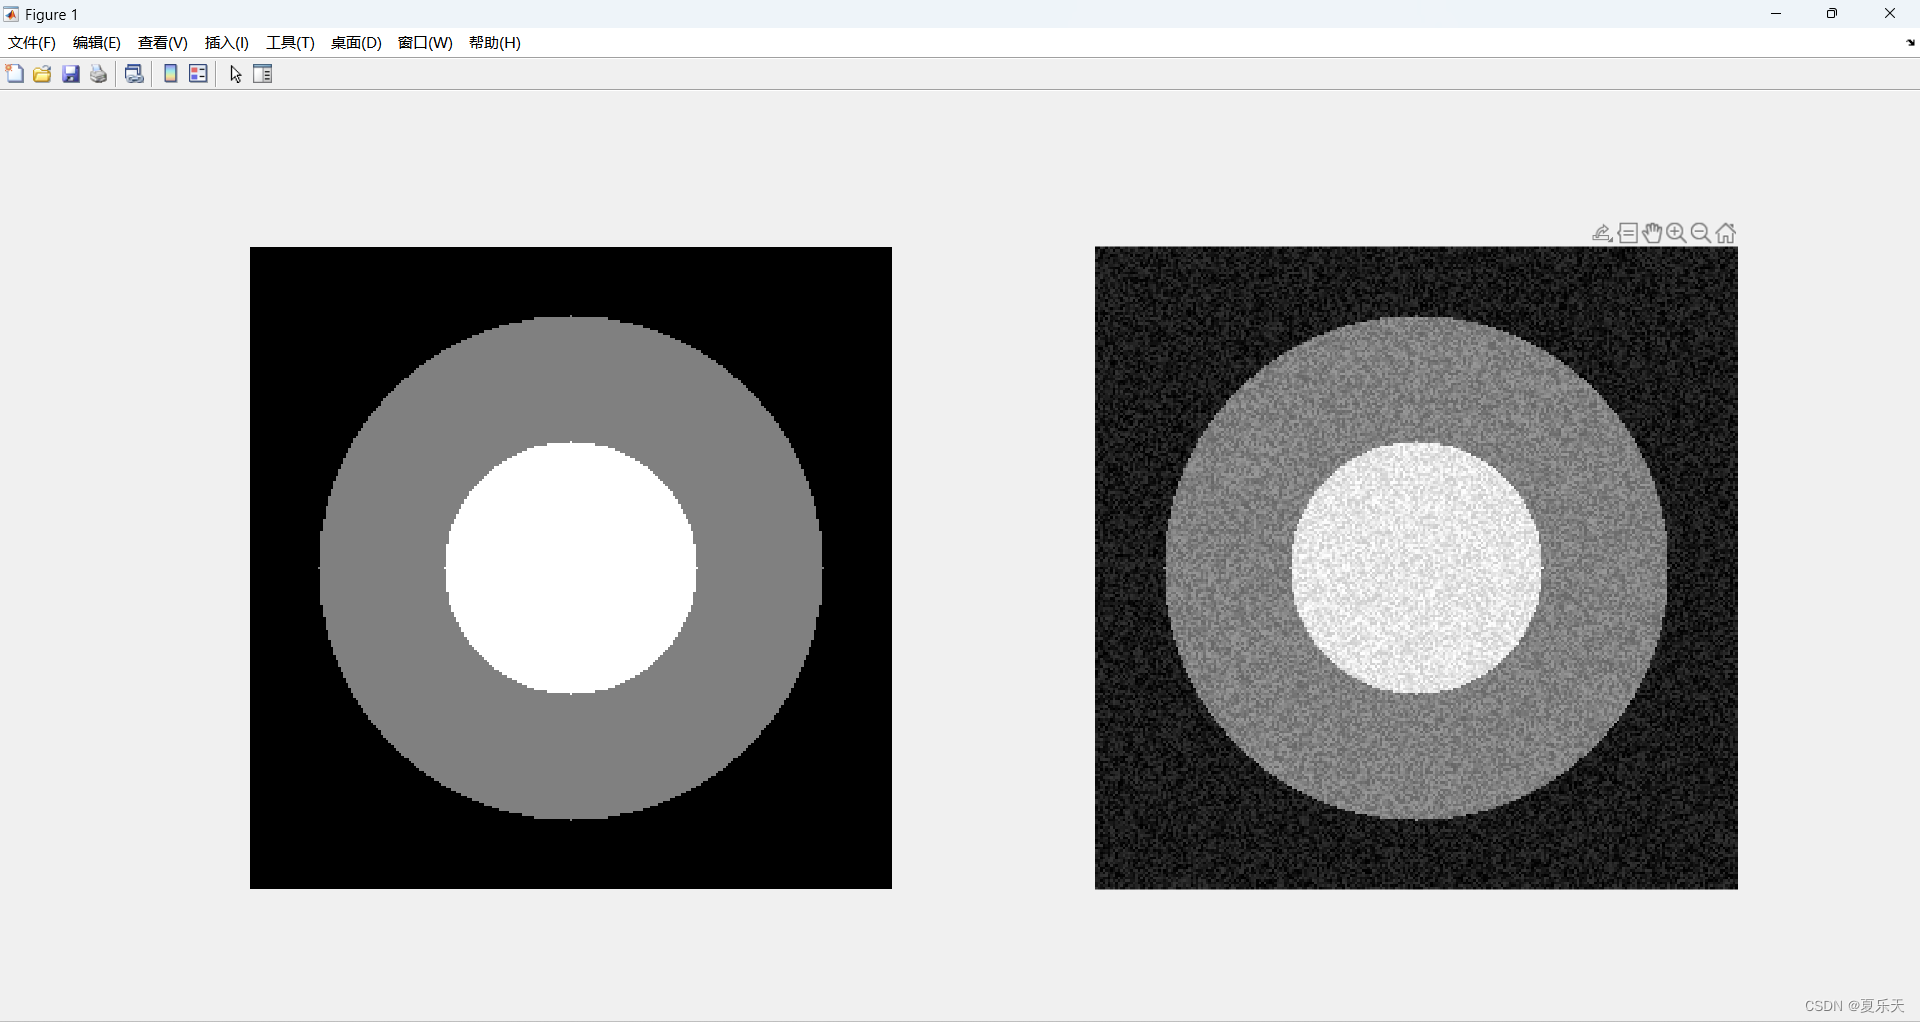Activate the pan hand tool
This screenshot has height=1022, width=1920.
(x=1652, y=233)
